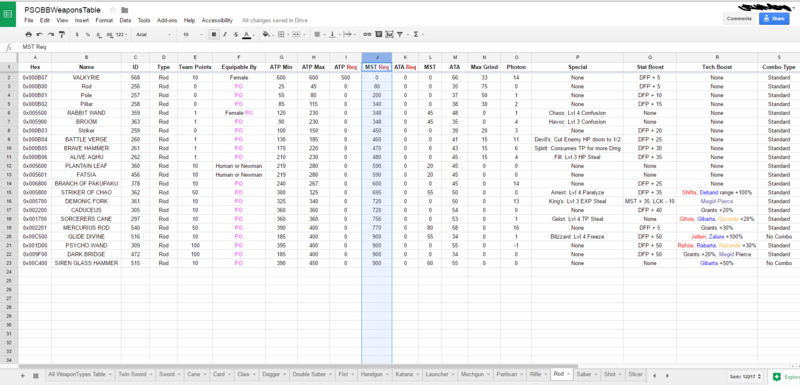This screenshot has height=385, width=800.
Task: Open the Accessibility menu
Action: 217,20
